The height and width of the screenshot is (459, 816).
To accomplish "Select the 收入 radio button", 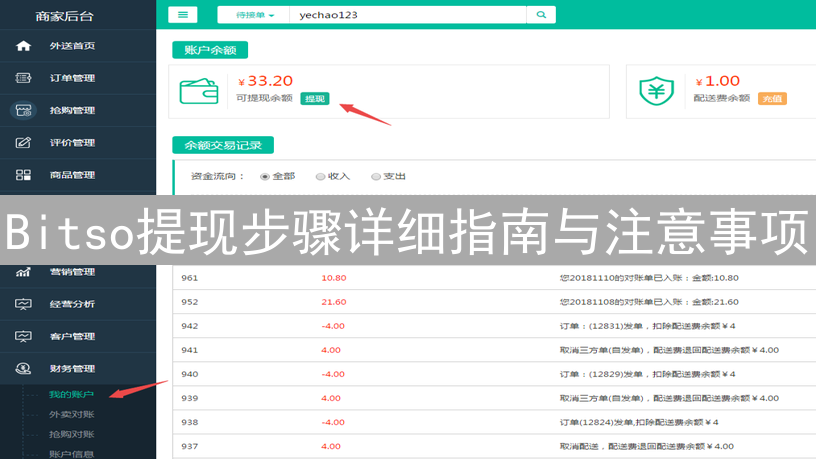I will click(320, 176).
